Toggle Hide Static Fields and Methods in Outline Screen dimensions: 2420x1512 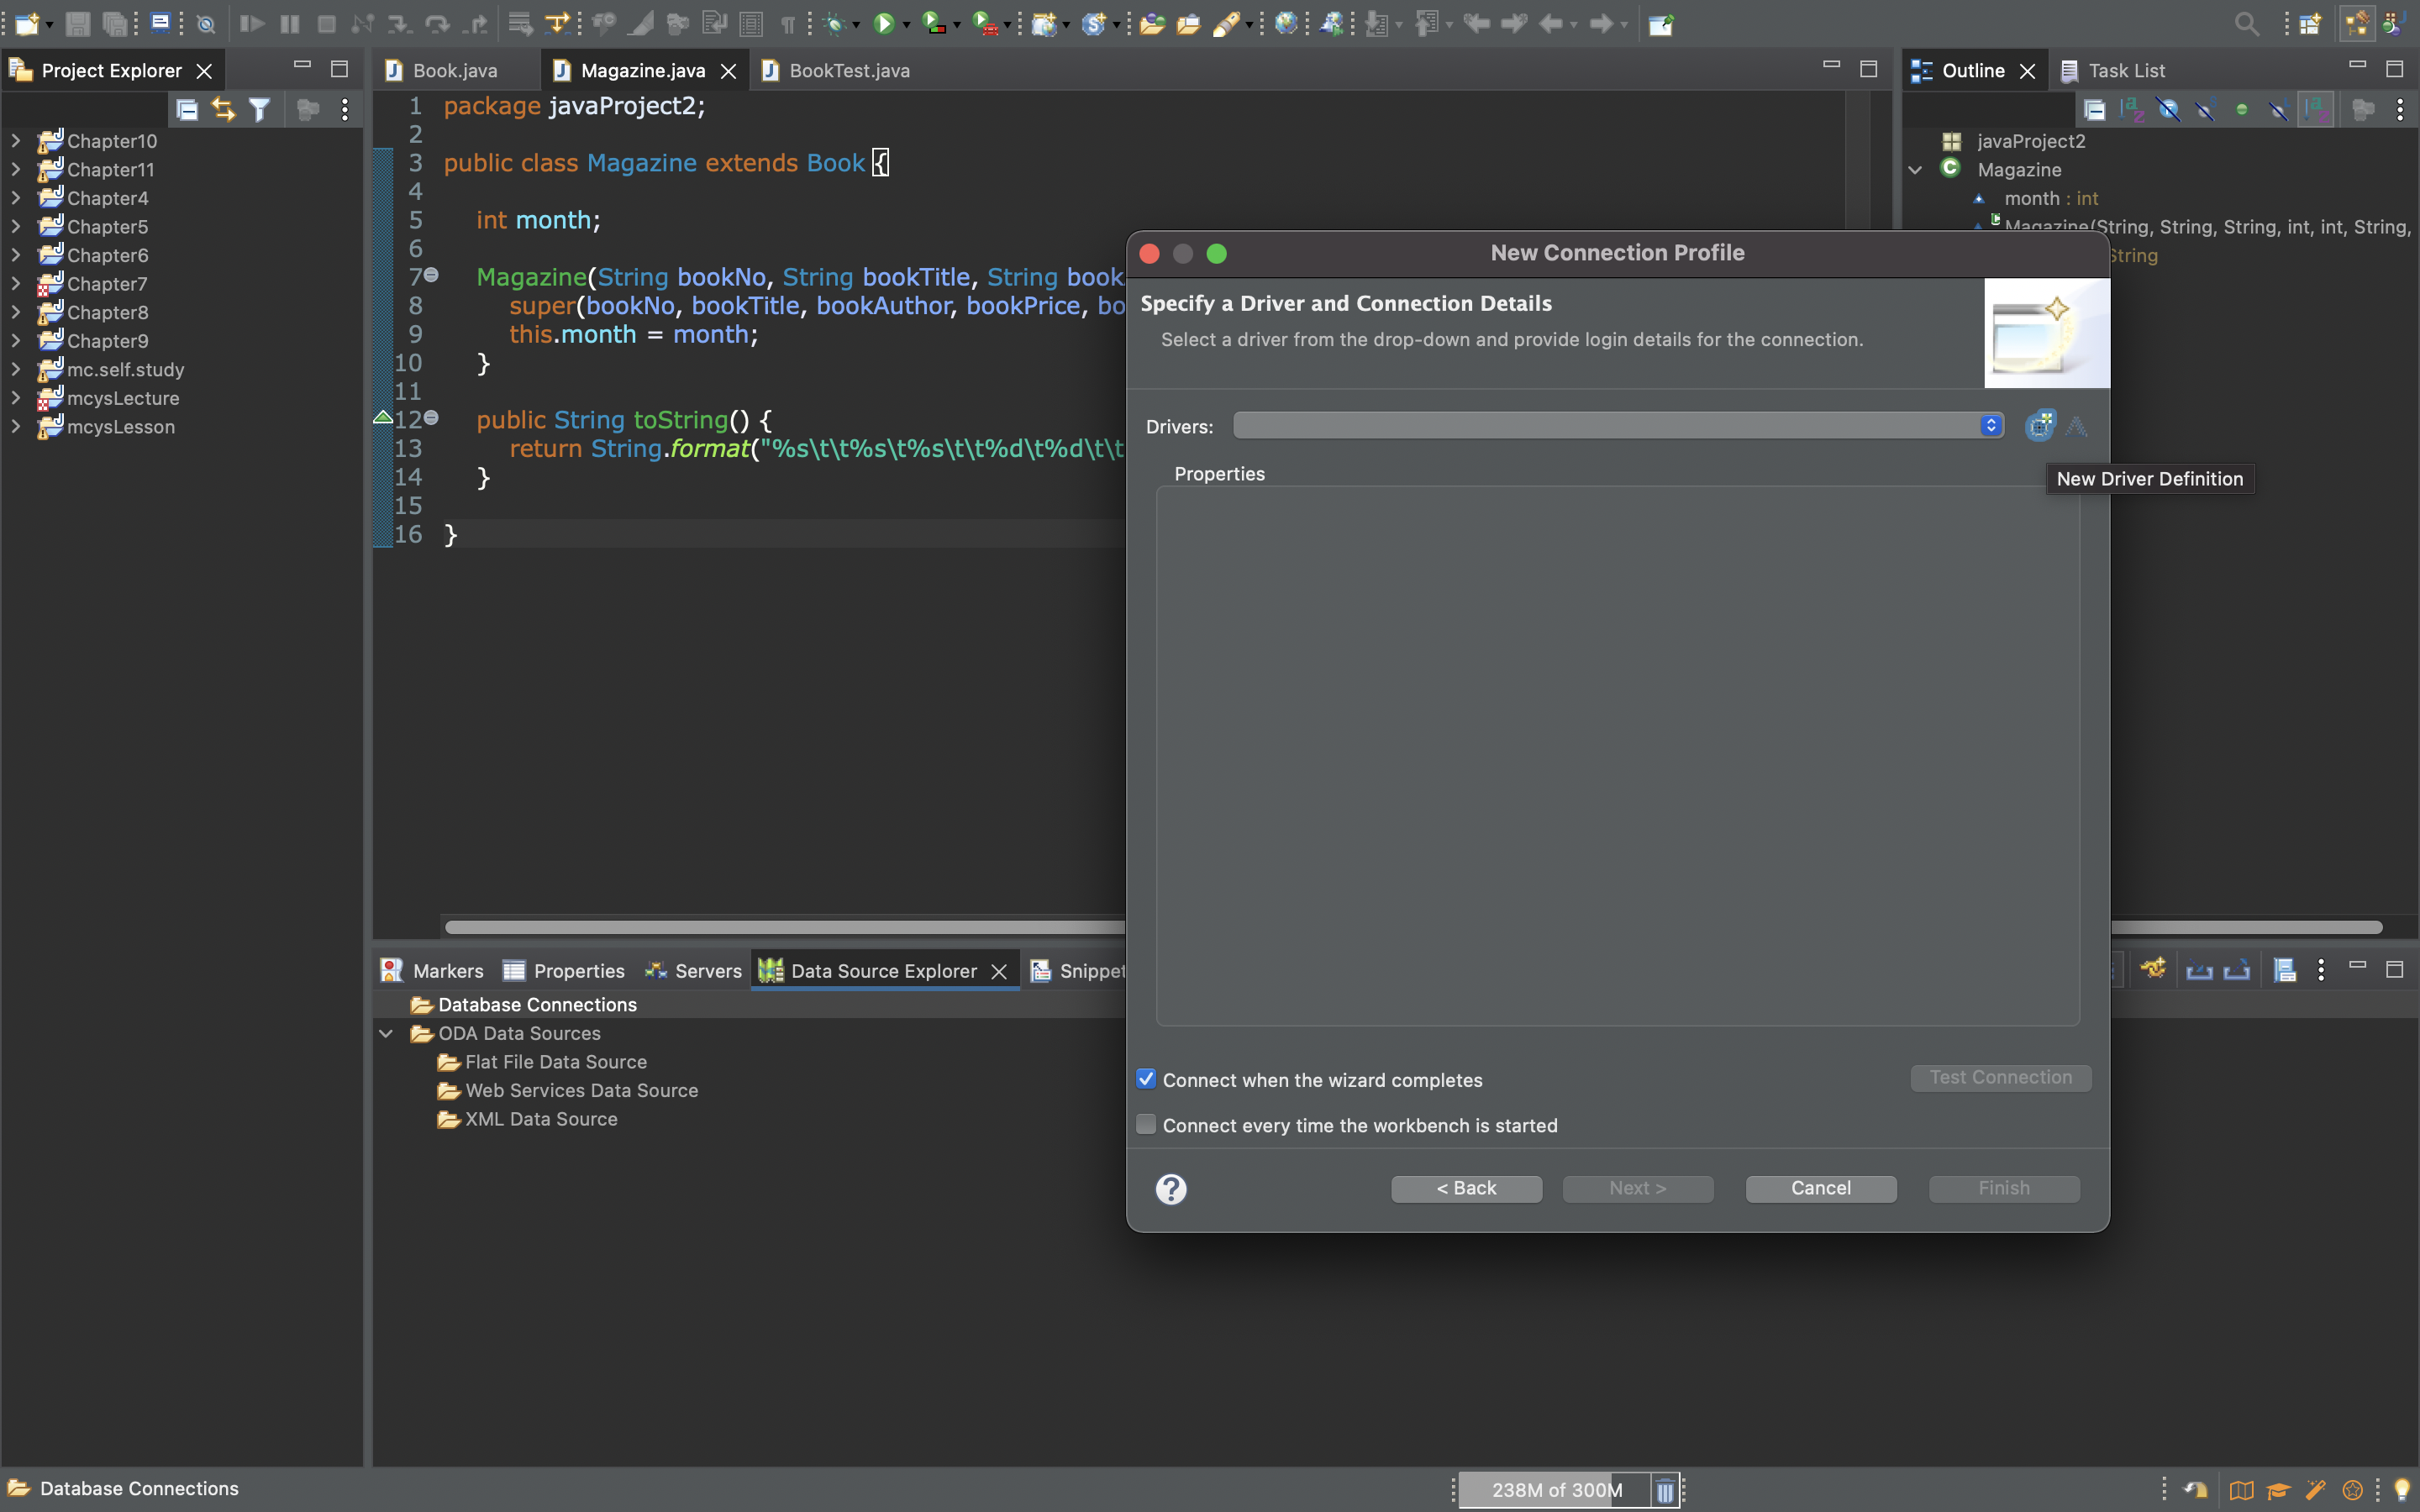click(x=2205, y=110)
